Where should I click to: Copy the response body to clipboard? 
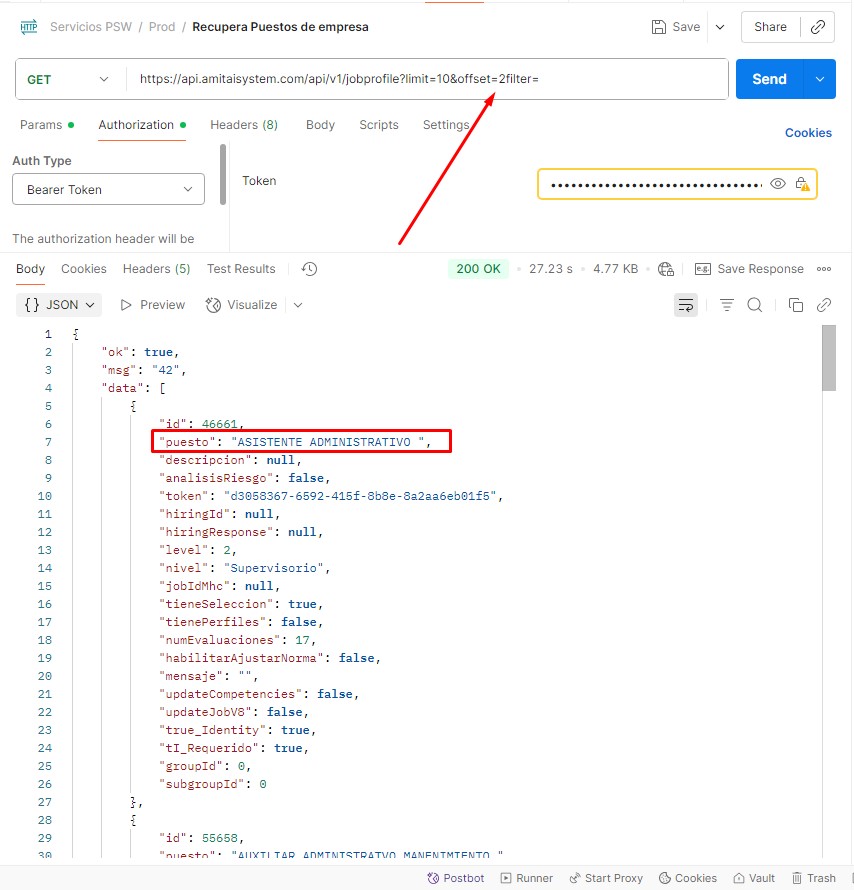tap(796, 305)
